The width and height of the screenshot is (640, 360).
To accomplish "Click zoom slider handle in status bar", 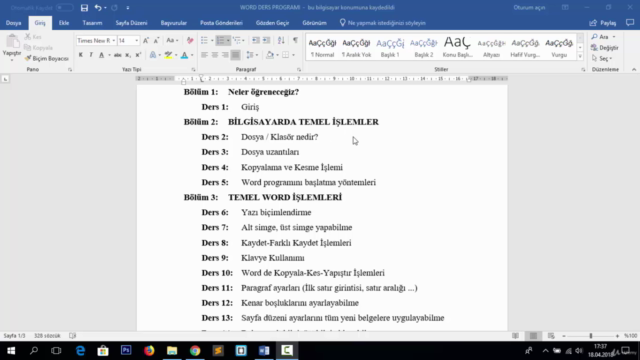I will pyautogui.click(x=591, y=336).
